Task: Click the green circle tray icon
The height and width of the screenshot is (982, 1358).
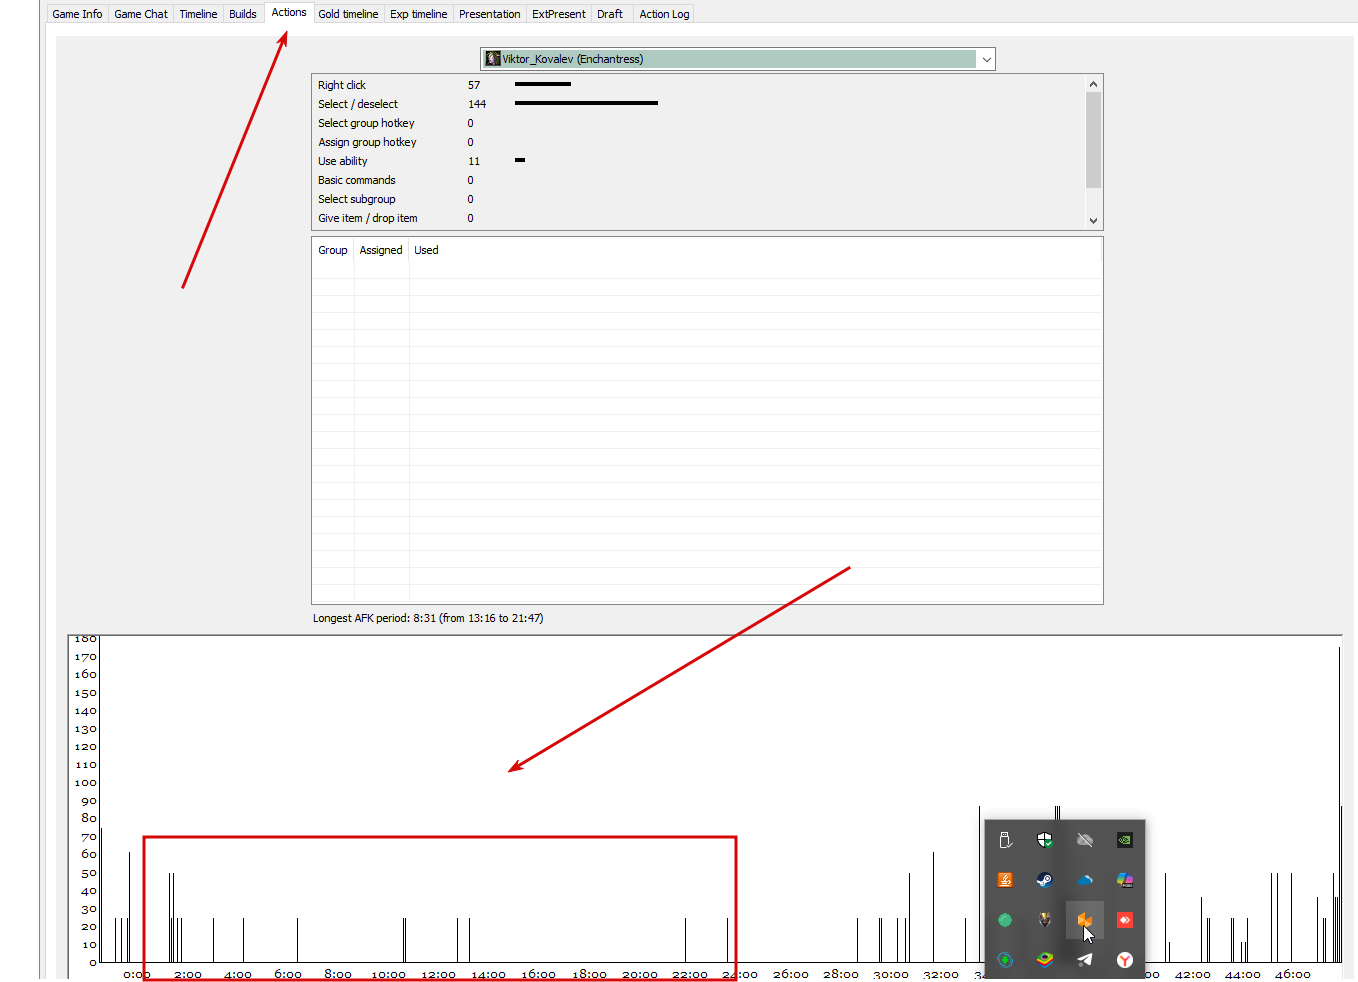Action: pyautogui.click(x=1005, y=920)
